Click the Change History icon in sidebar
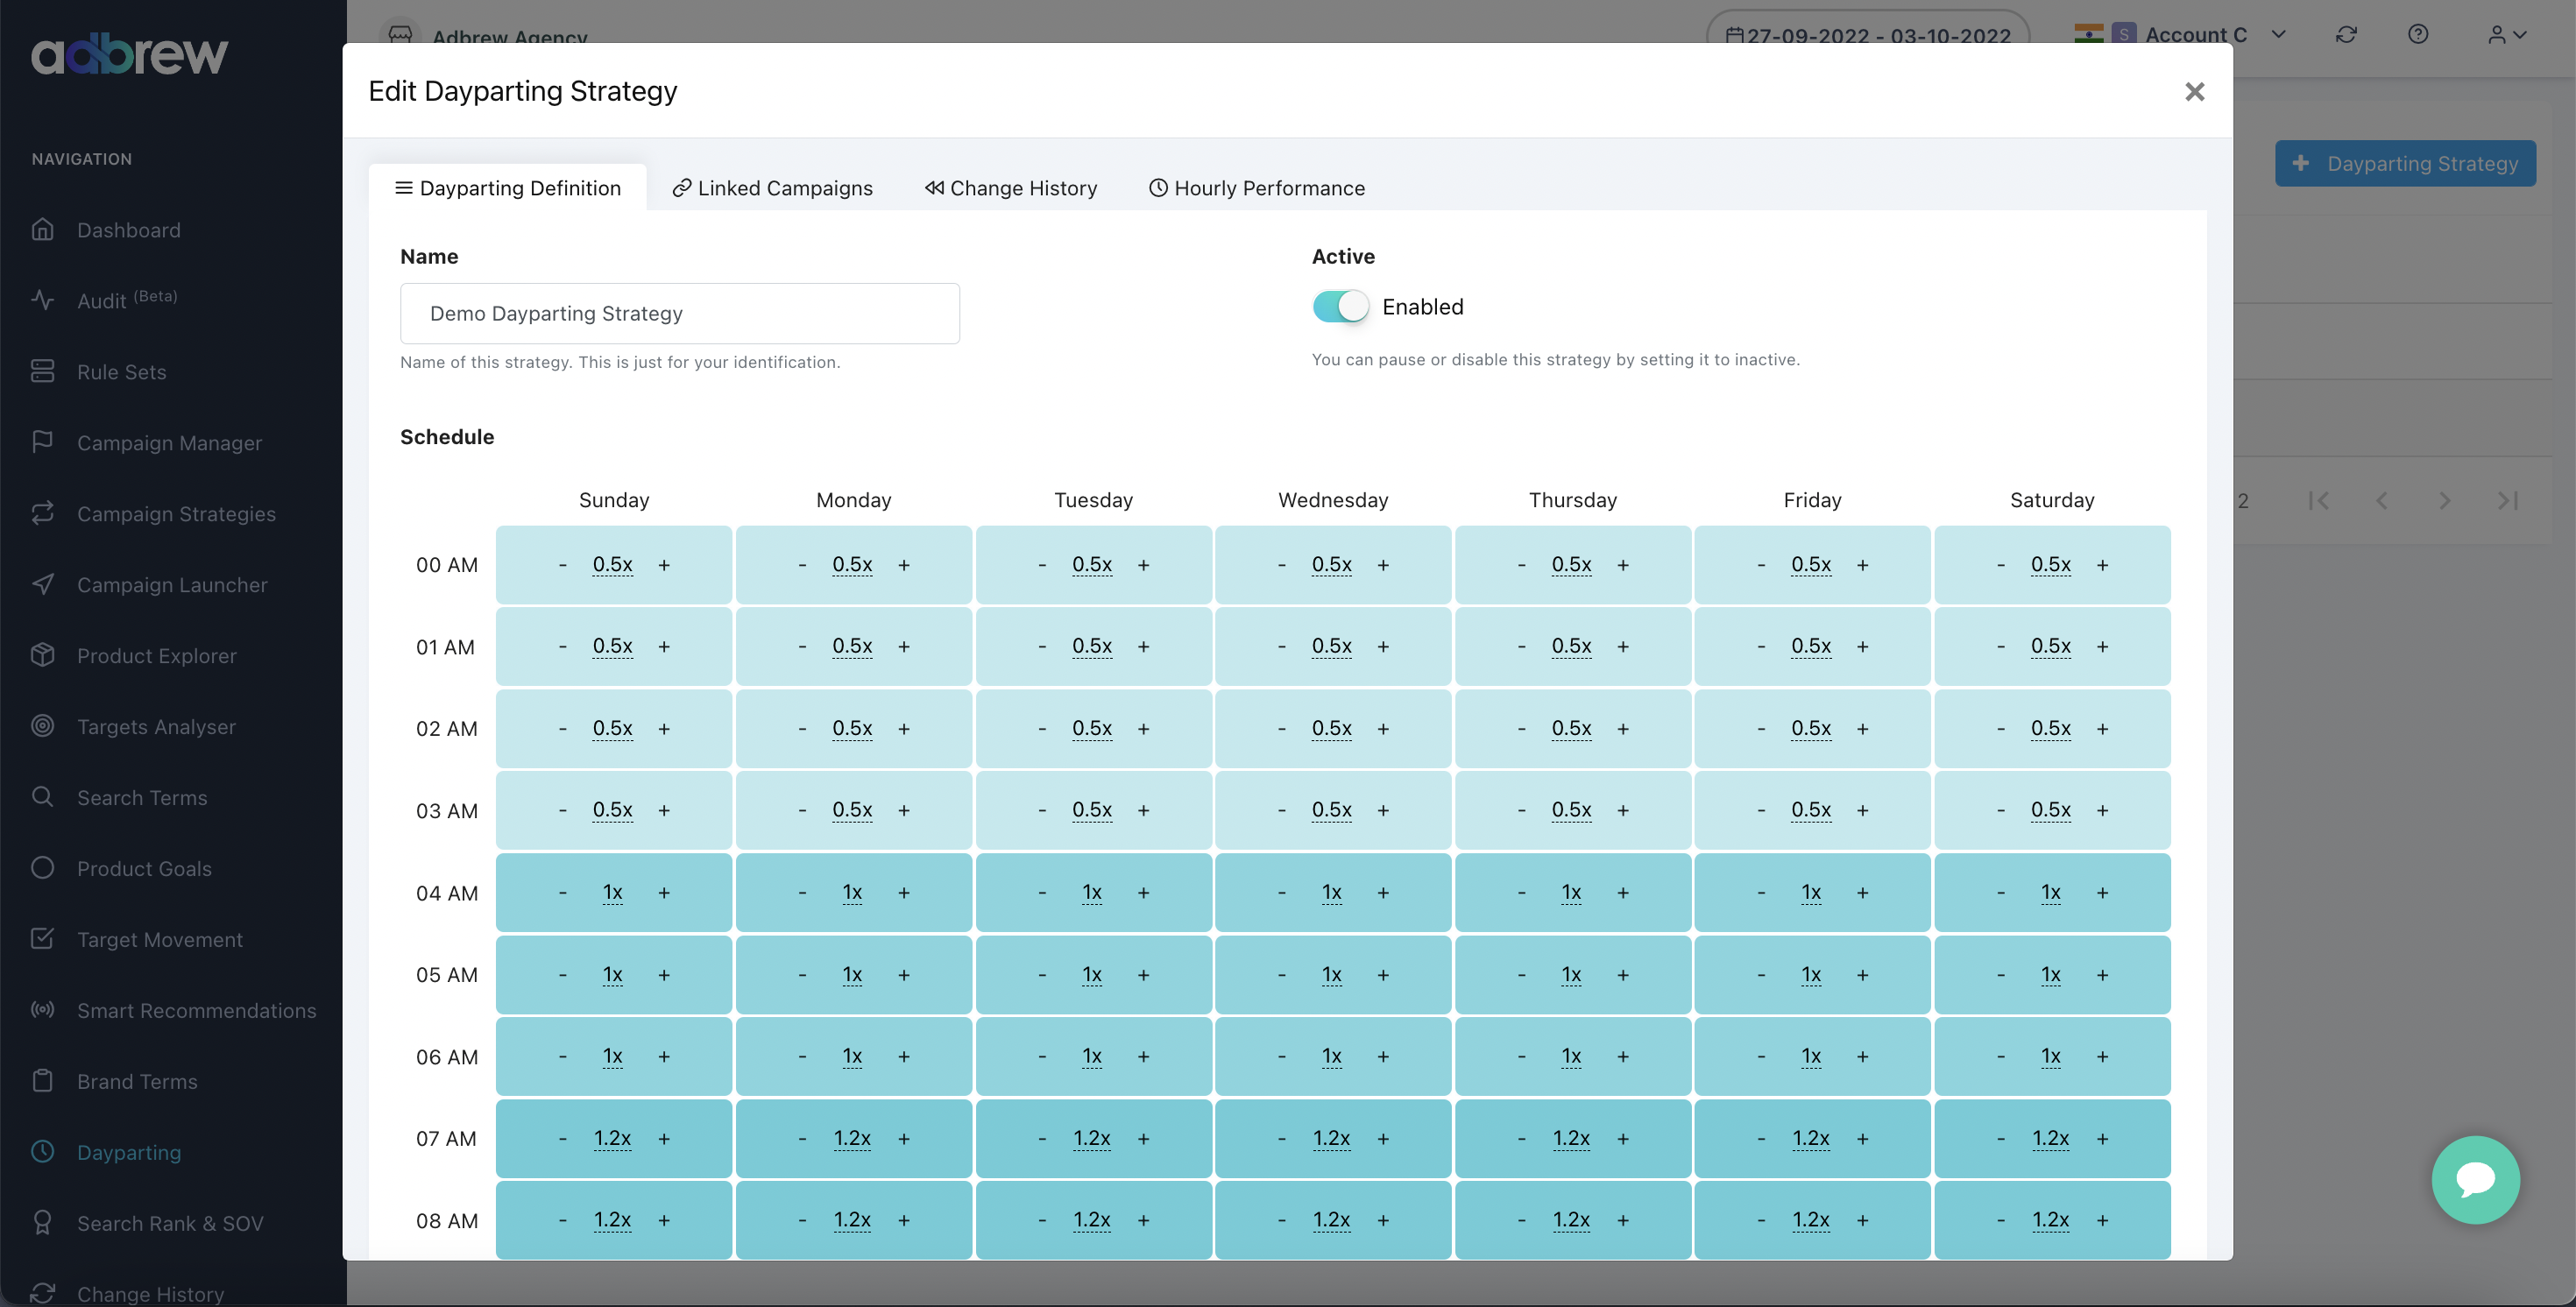The height and width of the screenshot is (1307, 2576). tap(42, 1292)
